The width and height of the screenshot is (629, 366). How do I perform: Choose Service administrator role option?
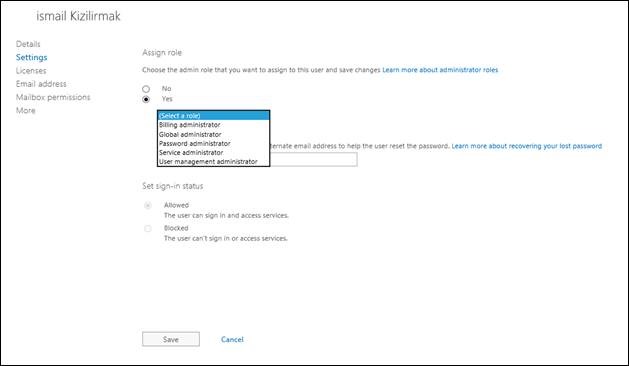pos(213,152)
